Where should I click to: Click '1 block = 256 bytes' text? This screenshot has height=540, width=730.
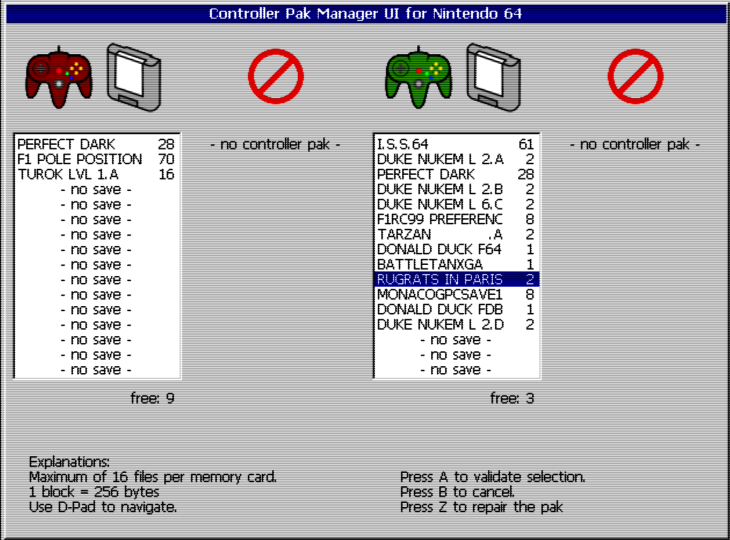point(94,492)
